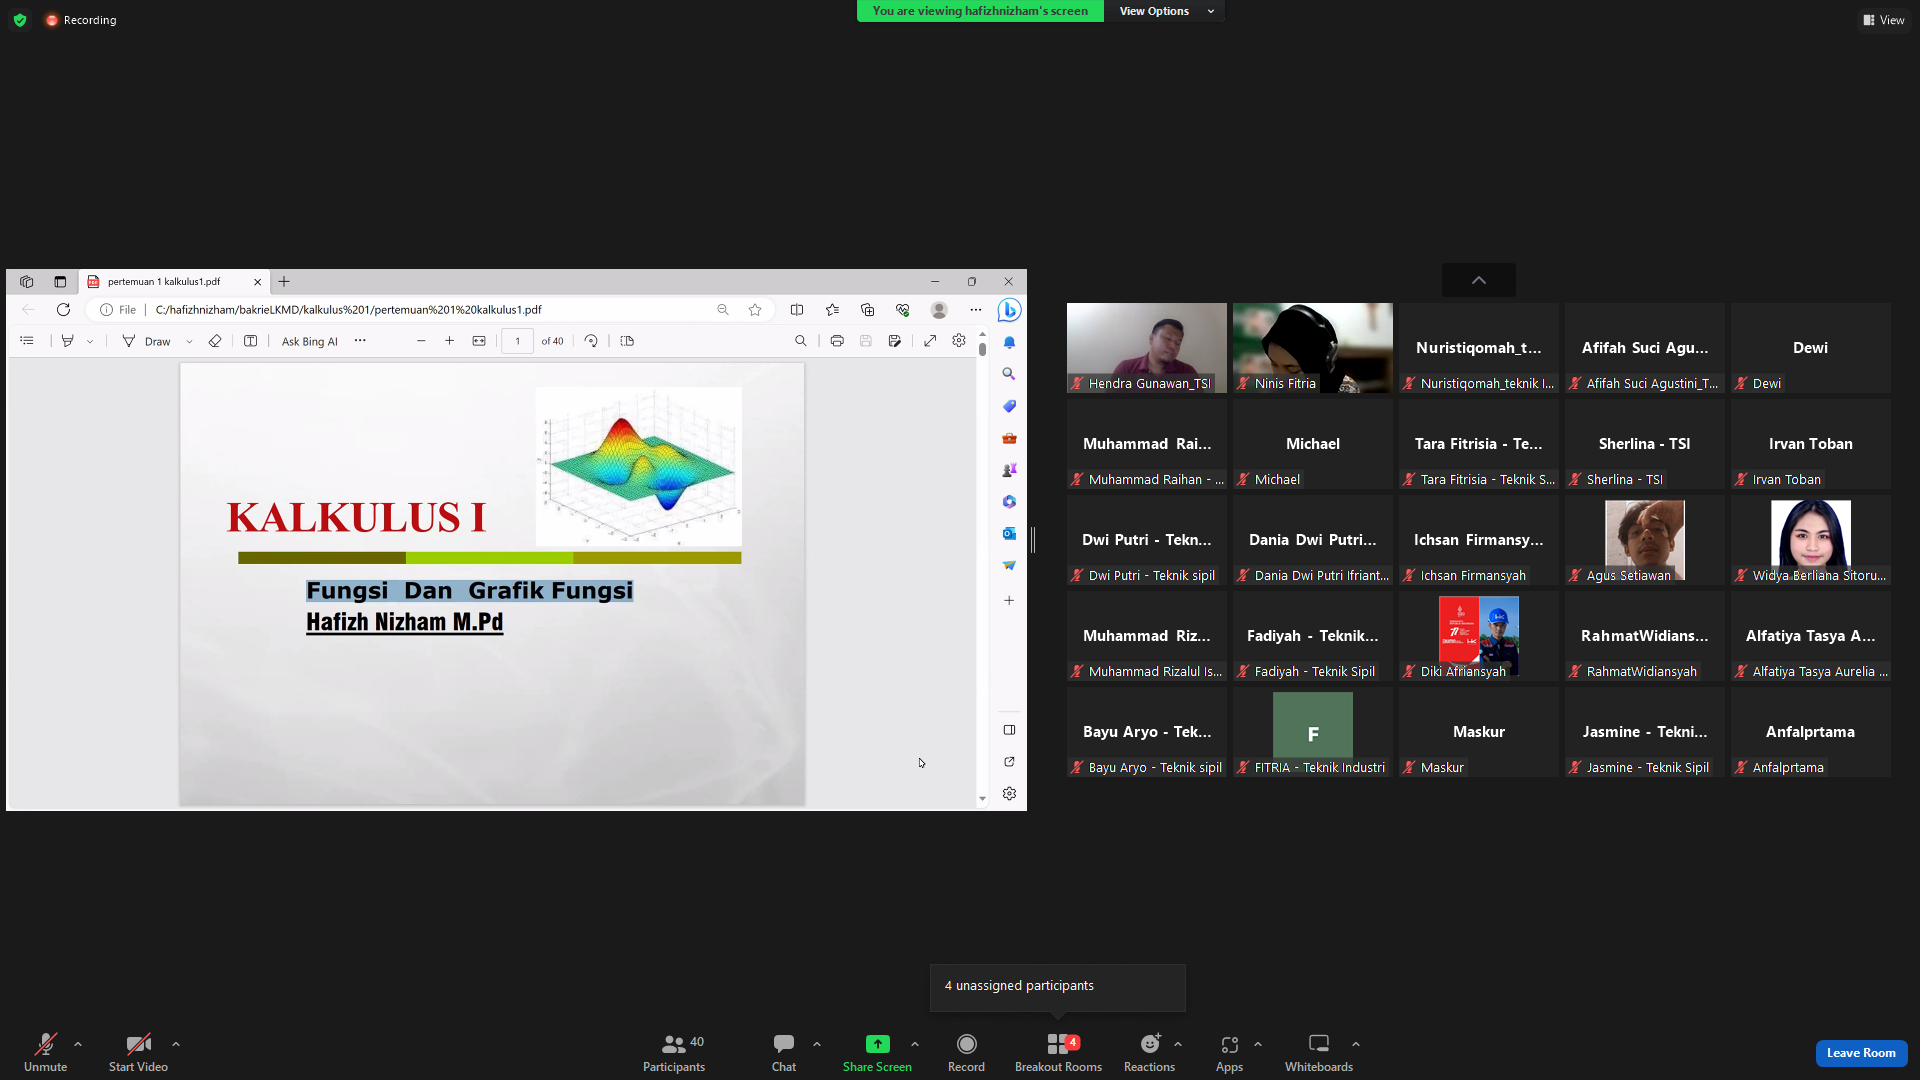Click the Fit to width icon
Screen dimensions: 1920x1080
click(479, 341)
